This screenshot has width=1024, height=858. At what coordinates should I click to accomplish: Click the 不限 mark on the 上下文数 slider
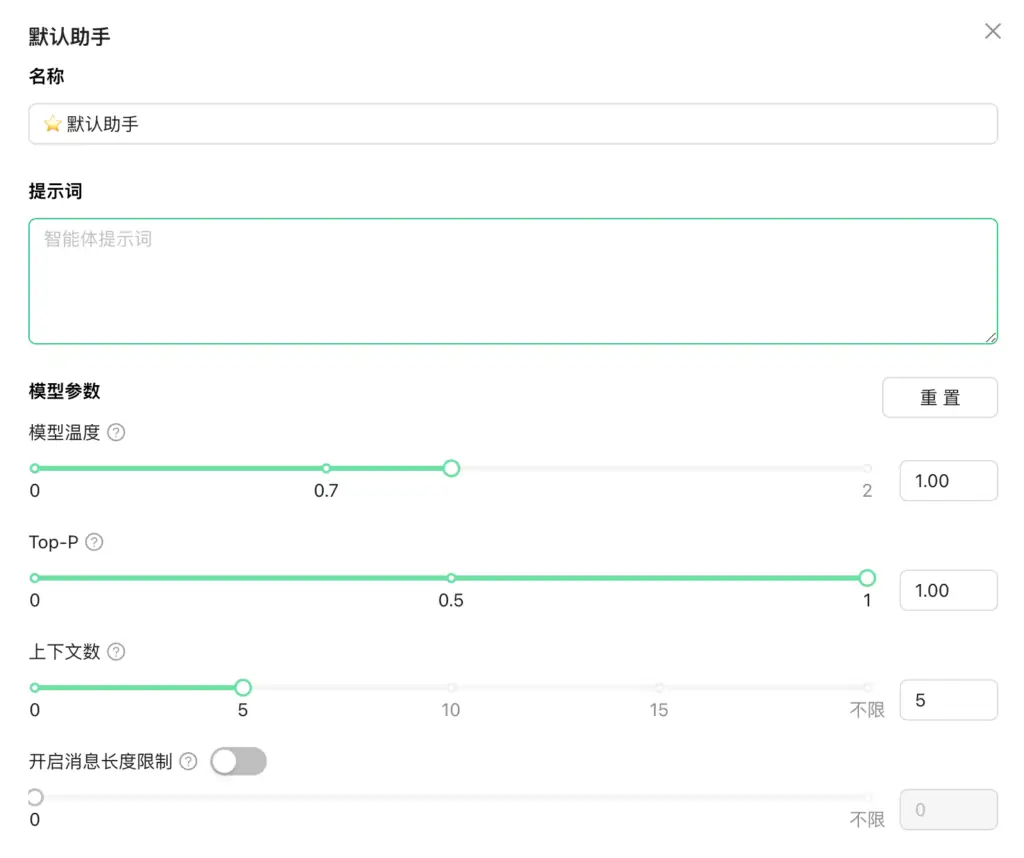866,710
